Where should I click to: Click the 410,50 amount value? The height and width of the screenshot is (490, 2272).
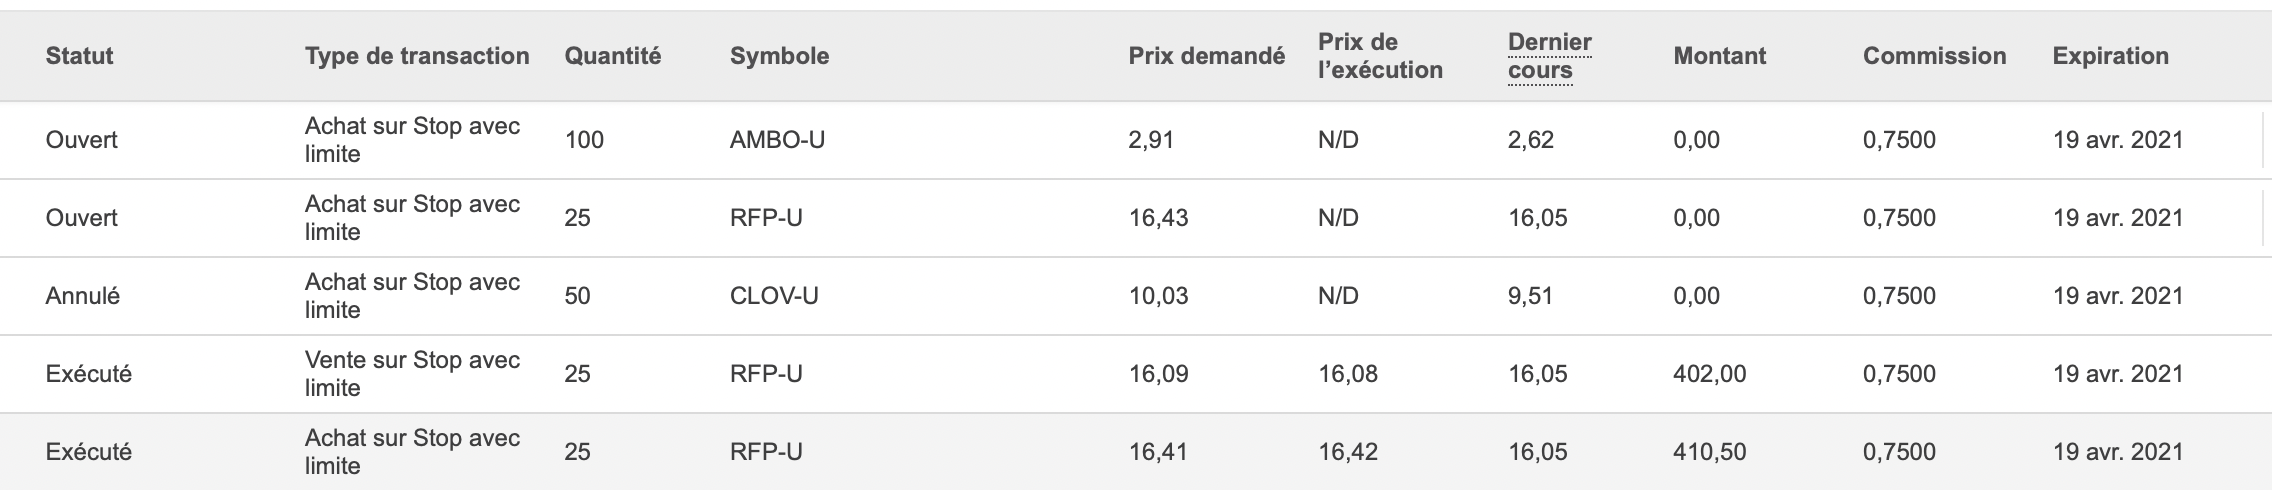click(x=1709, y=452)
